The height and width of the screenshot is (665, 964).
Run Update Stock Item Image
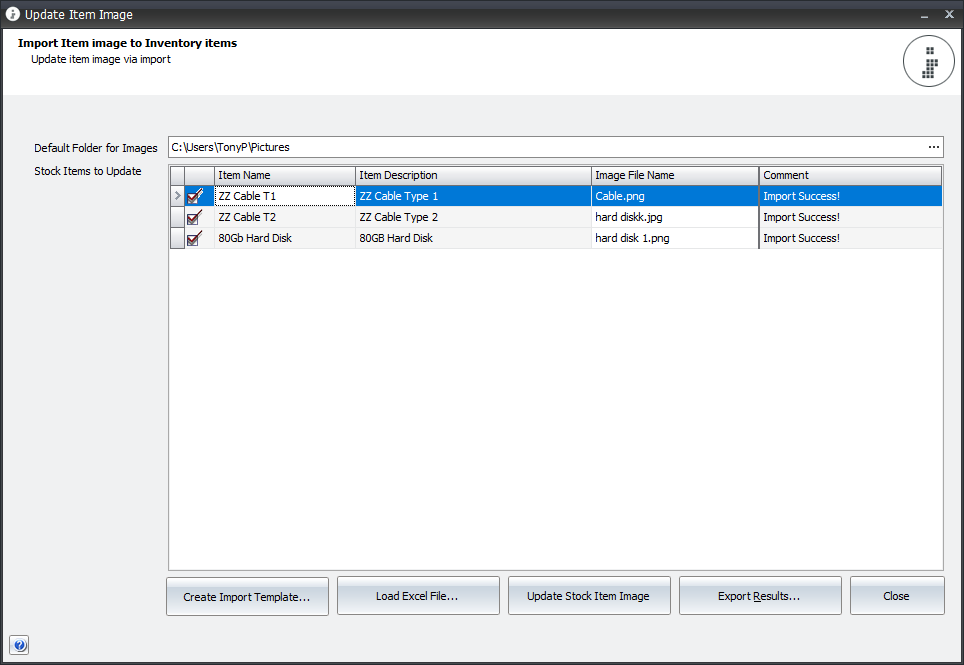click(x=589, y=596)
